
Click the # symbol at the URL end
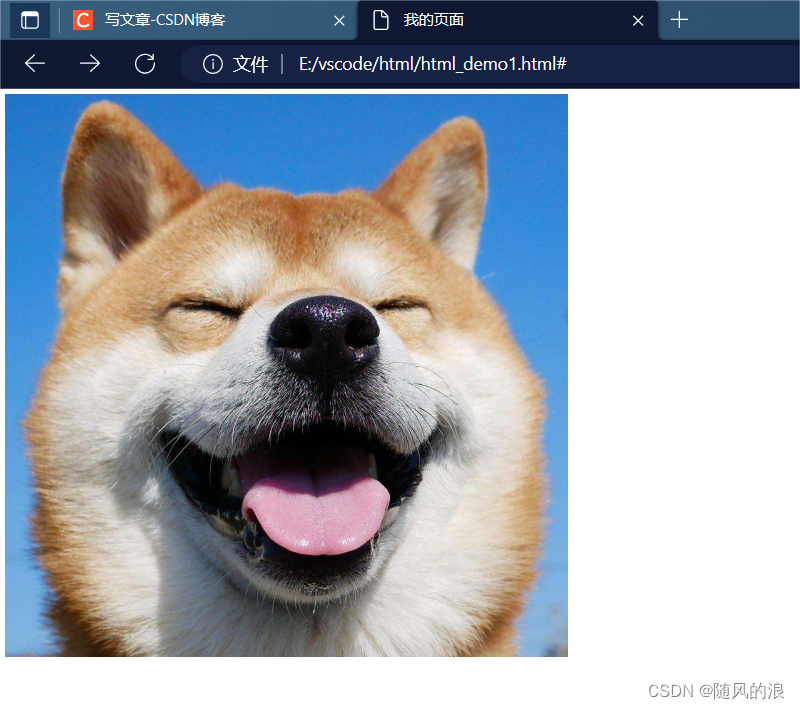point(563,63)
